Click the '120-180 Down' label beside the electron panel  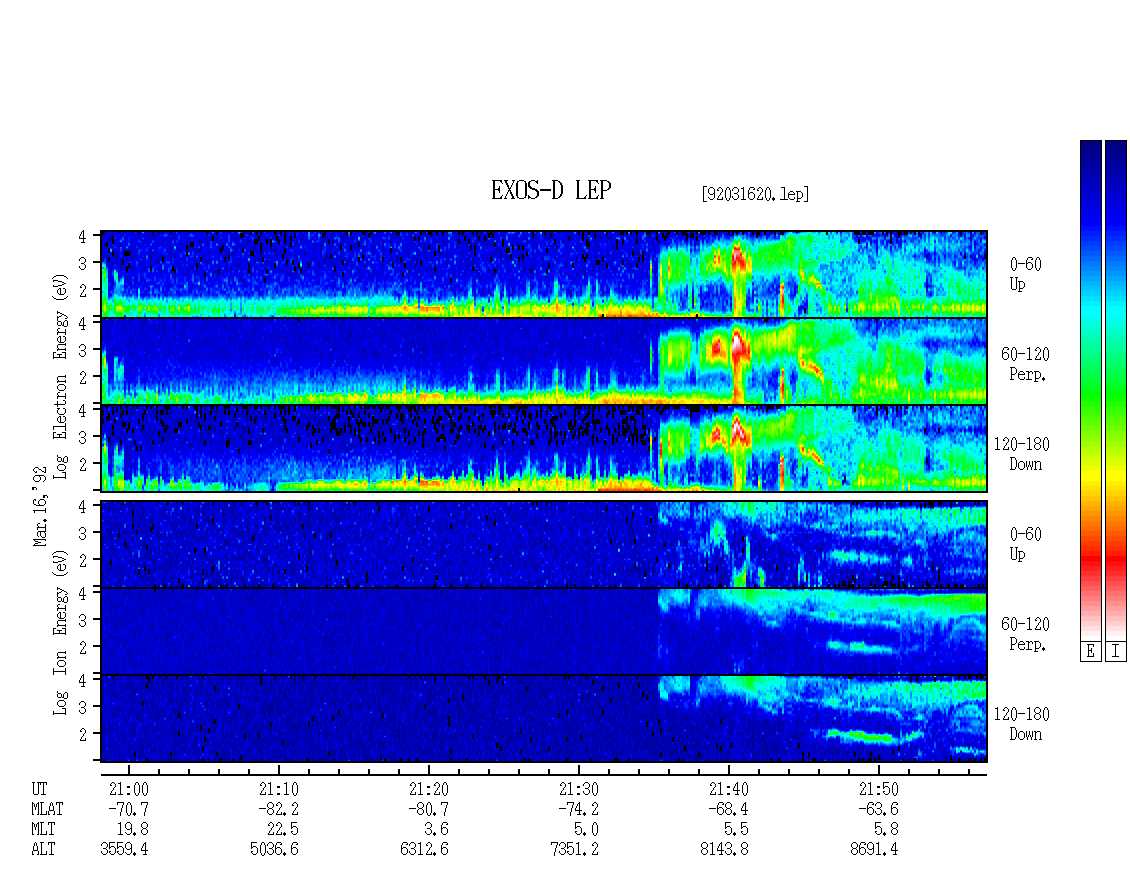pos(1021,454)
